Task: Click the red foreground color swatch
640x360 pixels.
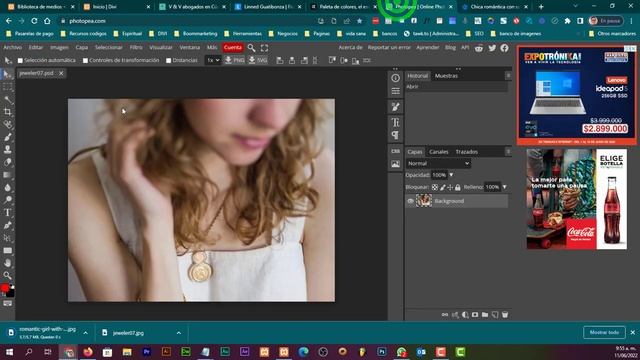Action: pyautogui.click(x=5, y=288)
